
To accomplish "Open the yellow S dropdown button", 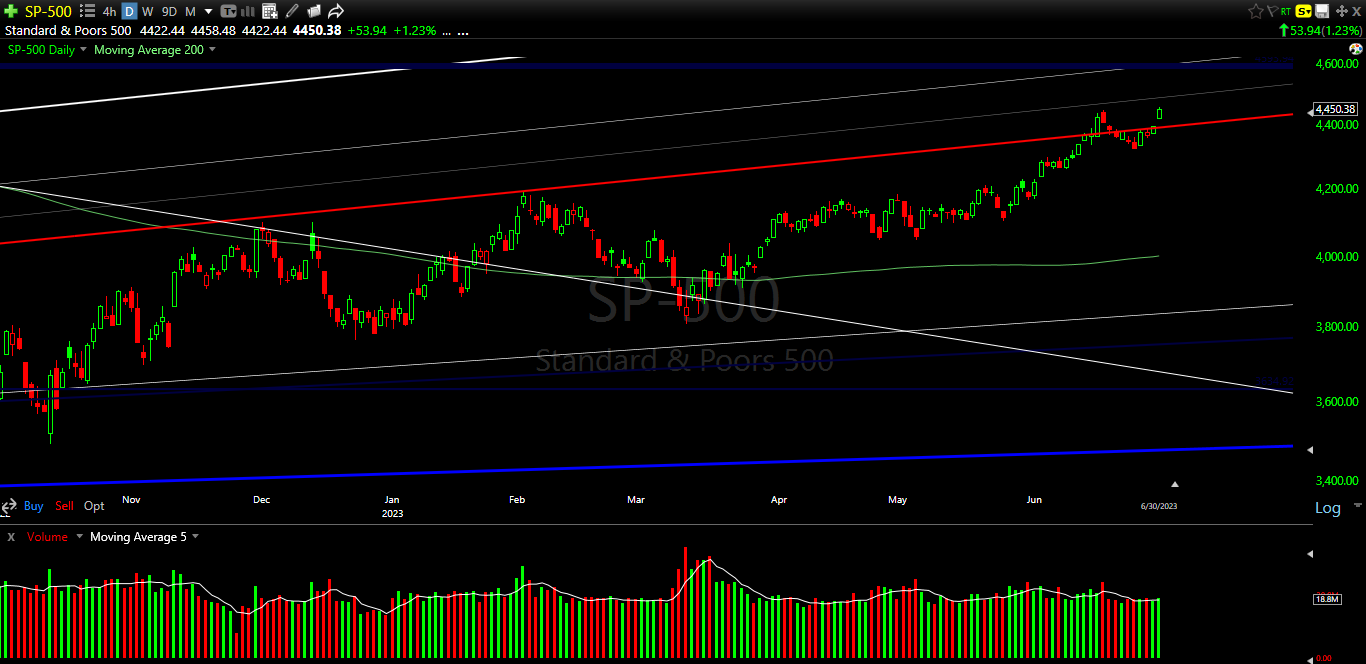I will [1304, 11].
